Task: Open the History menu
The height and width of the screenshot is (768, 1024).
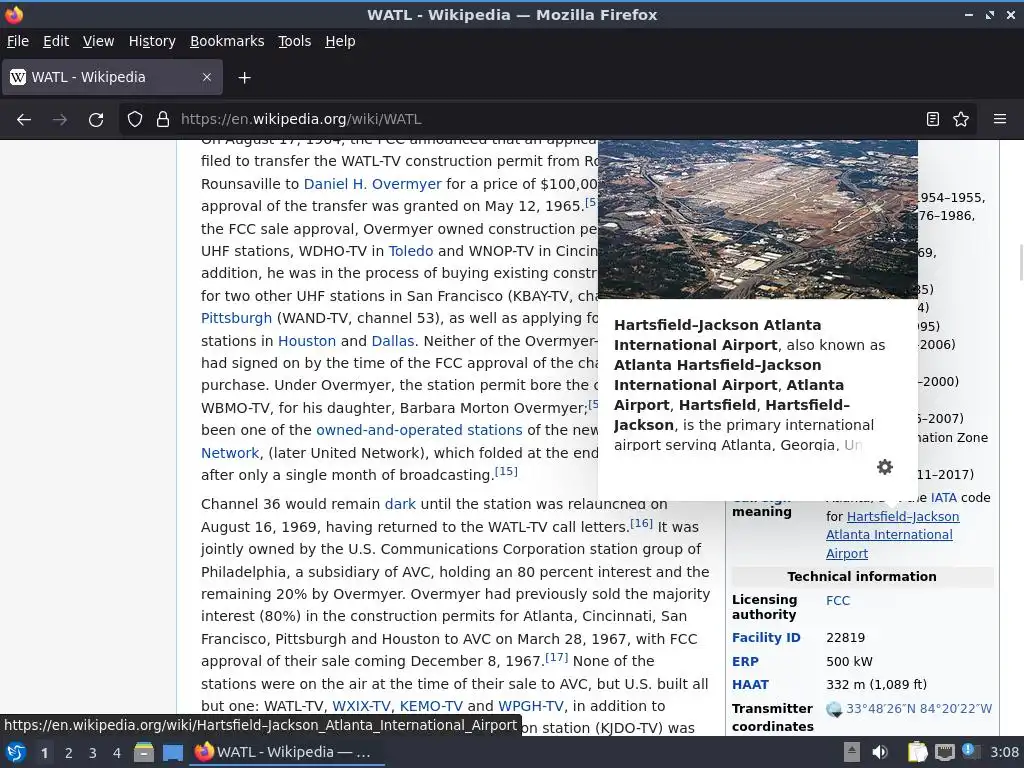Action: click(152, 41)
